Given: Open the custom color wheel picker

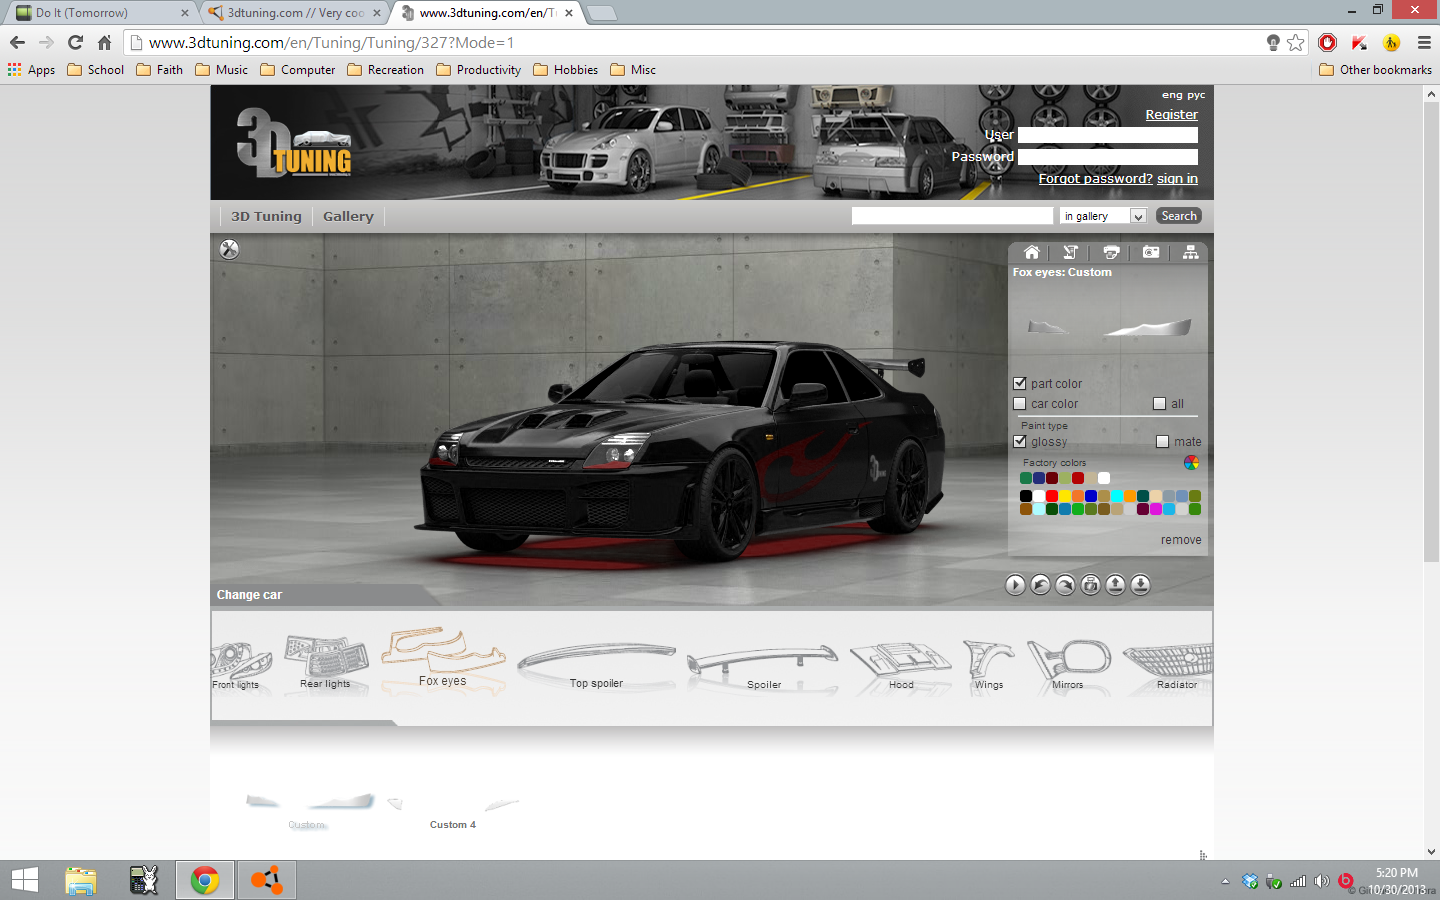Looking at the screenshot, I should [x=1191, y=463].
